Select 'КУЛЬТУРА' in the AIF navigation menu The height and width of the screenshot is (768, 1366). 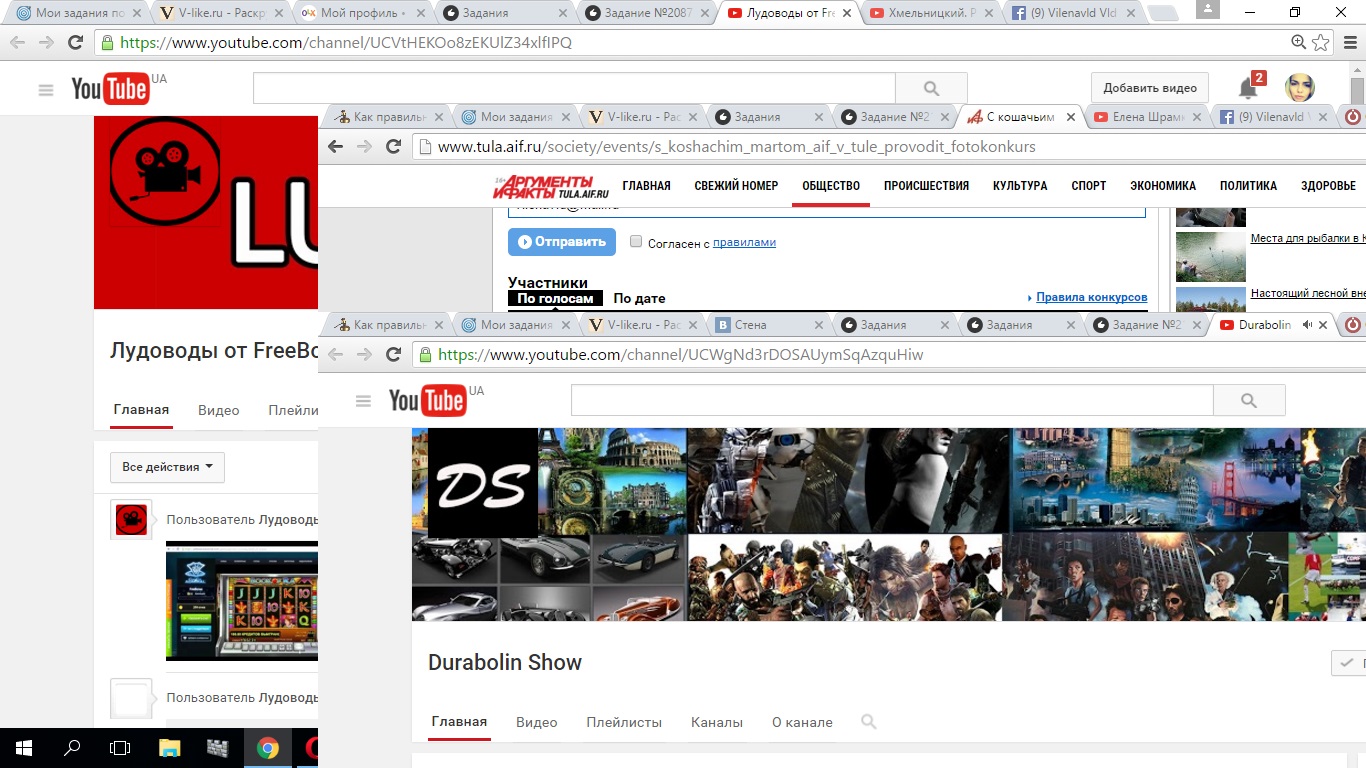click(1019, 186)
